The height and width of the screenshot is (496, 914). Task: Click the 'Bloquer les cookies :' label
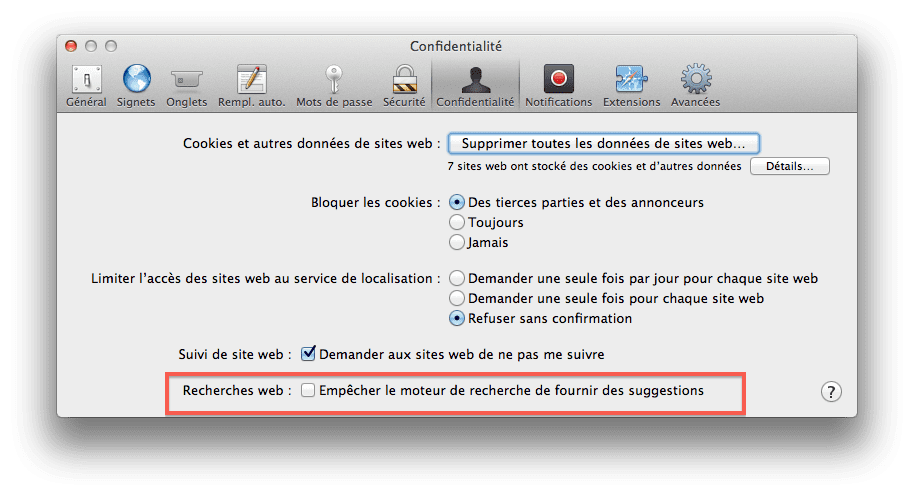click(375, 202)
